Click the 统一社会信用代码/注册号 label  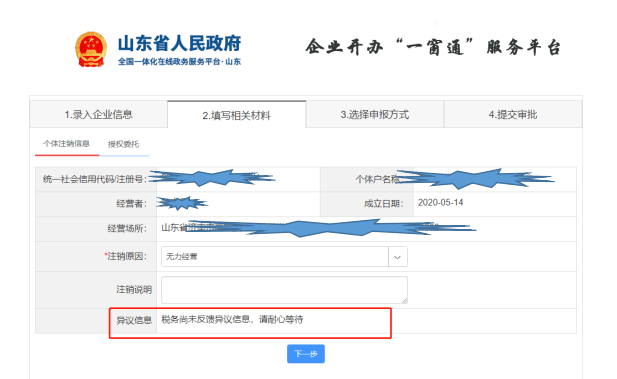[94, 179]
